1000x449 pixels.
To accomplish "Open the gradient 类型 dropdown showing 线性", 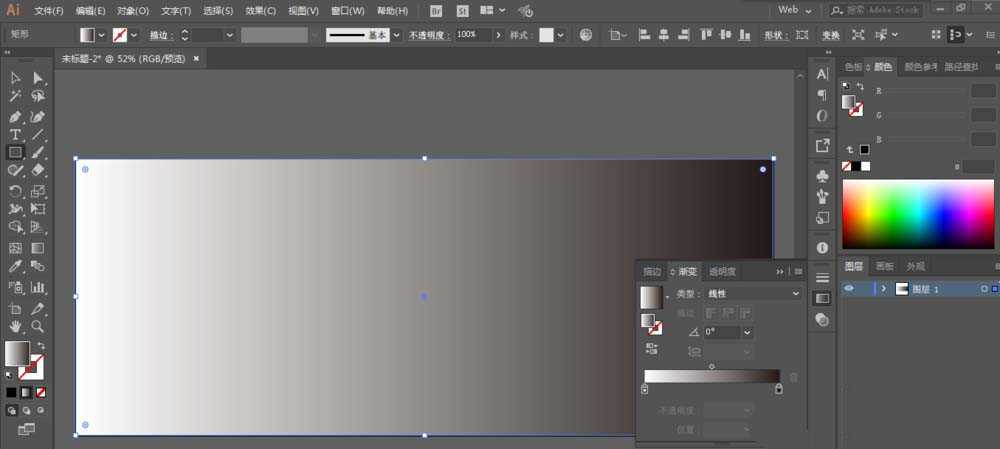I will (753, 294).
